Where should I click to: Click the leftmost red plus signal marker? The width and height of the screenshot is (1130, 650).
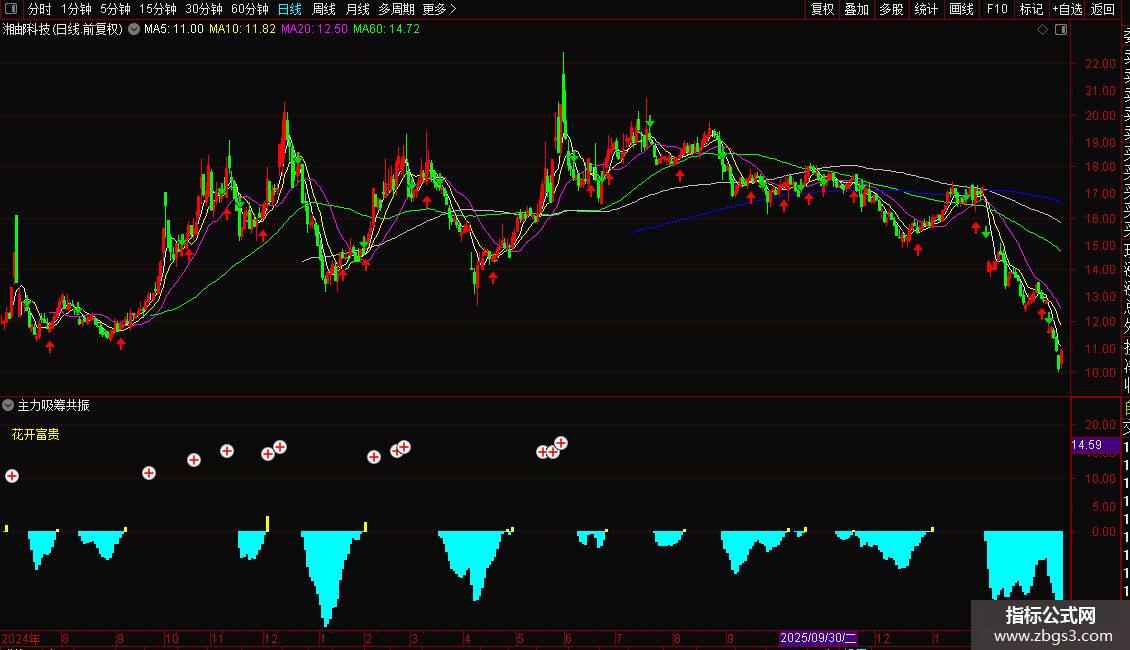click(x=12, y=476)
